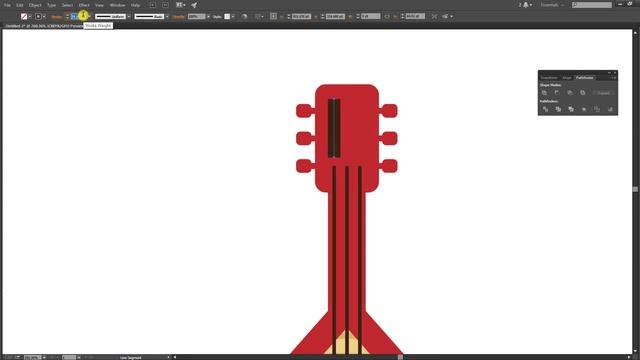
Task: Click the Line Segment tool status text
Action: (131, 358)
